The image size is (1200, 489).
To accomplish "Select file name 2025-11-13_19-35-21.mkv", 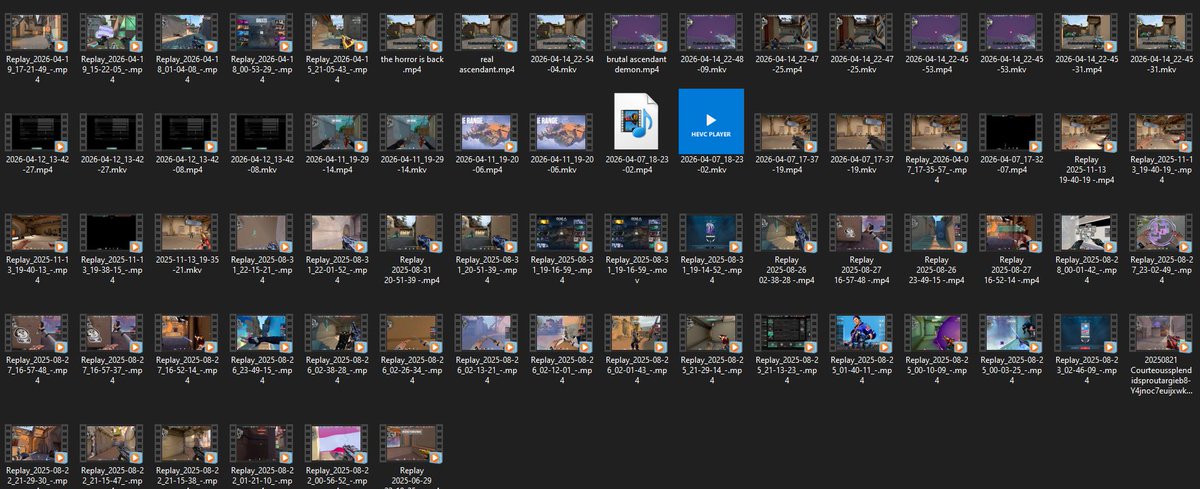I will click(x=186, y=264).
